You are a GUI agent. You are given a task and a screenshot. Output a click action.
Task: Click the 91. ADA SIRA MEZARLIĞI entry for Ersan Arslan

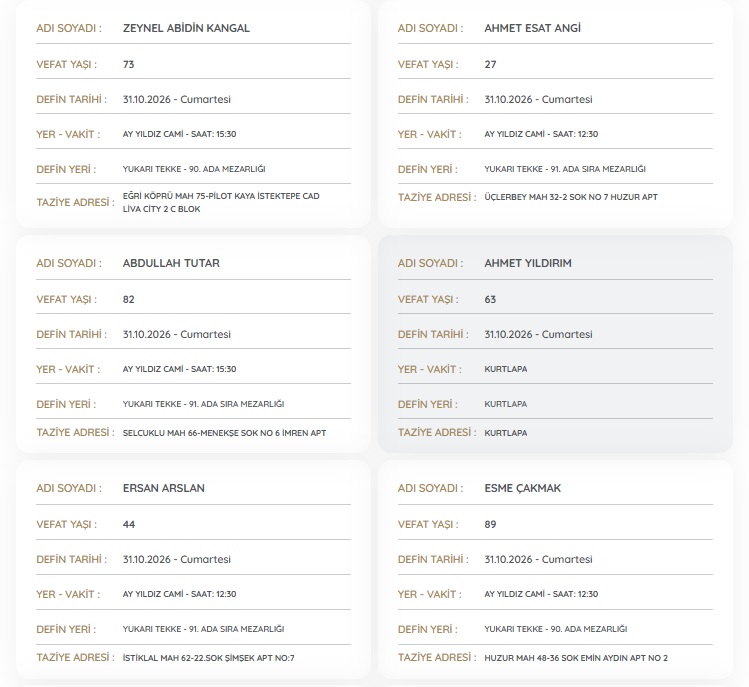(203, 629)
